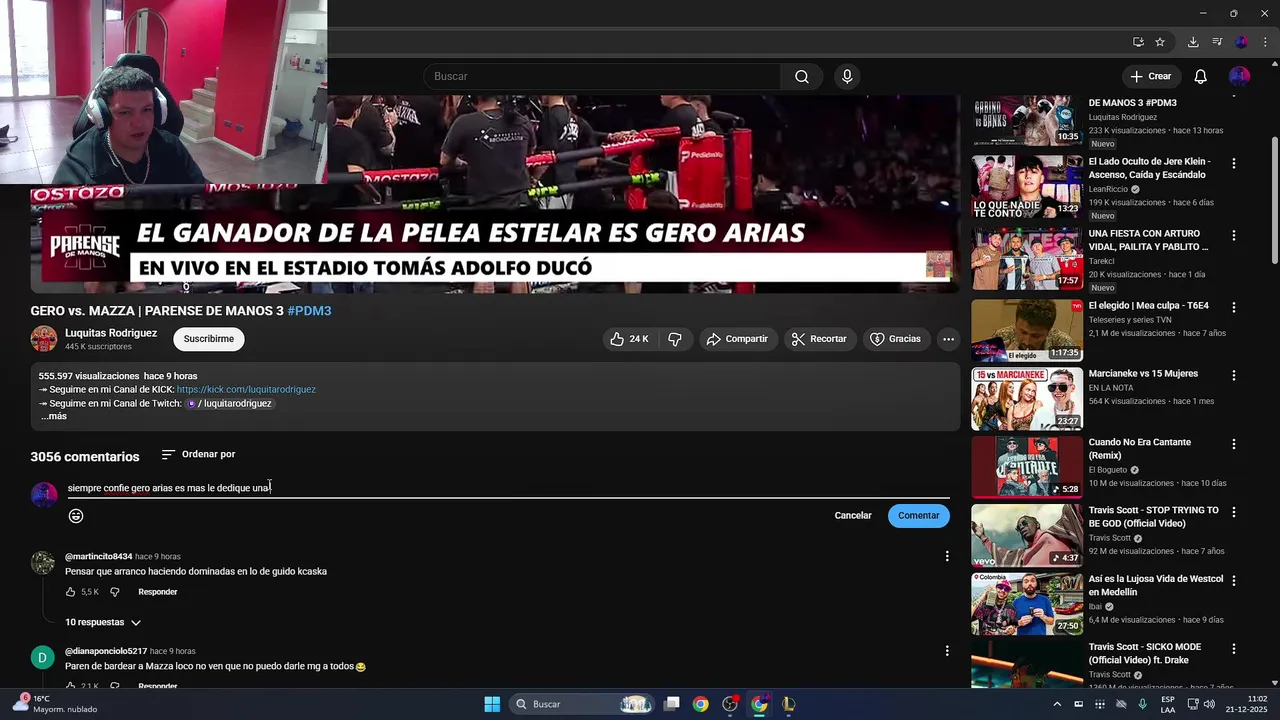1280x720 pixels.
Task: Click @martincito8434 username
Action: pos(99,556)
